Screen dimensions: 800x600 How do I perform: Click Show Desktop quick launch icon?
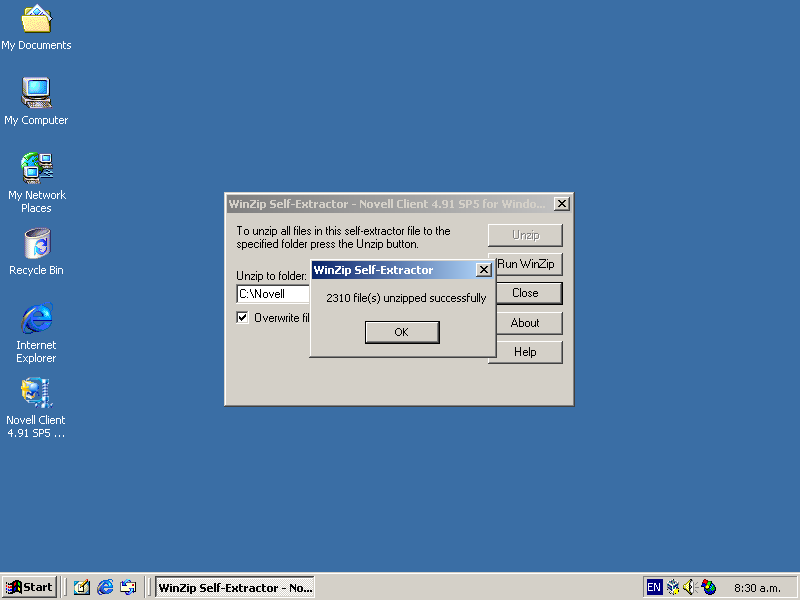pyautogui.click(x=82, y=587)
